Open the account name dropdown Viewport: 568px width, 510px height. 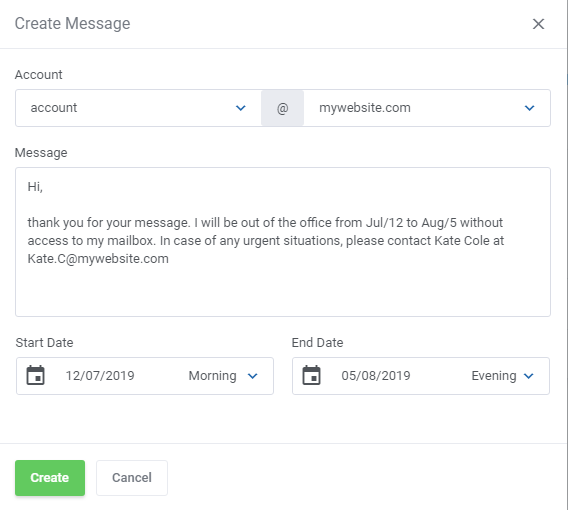(x=138, y=108)
